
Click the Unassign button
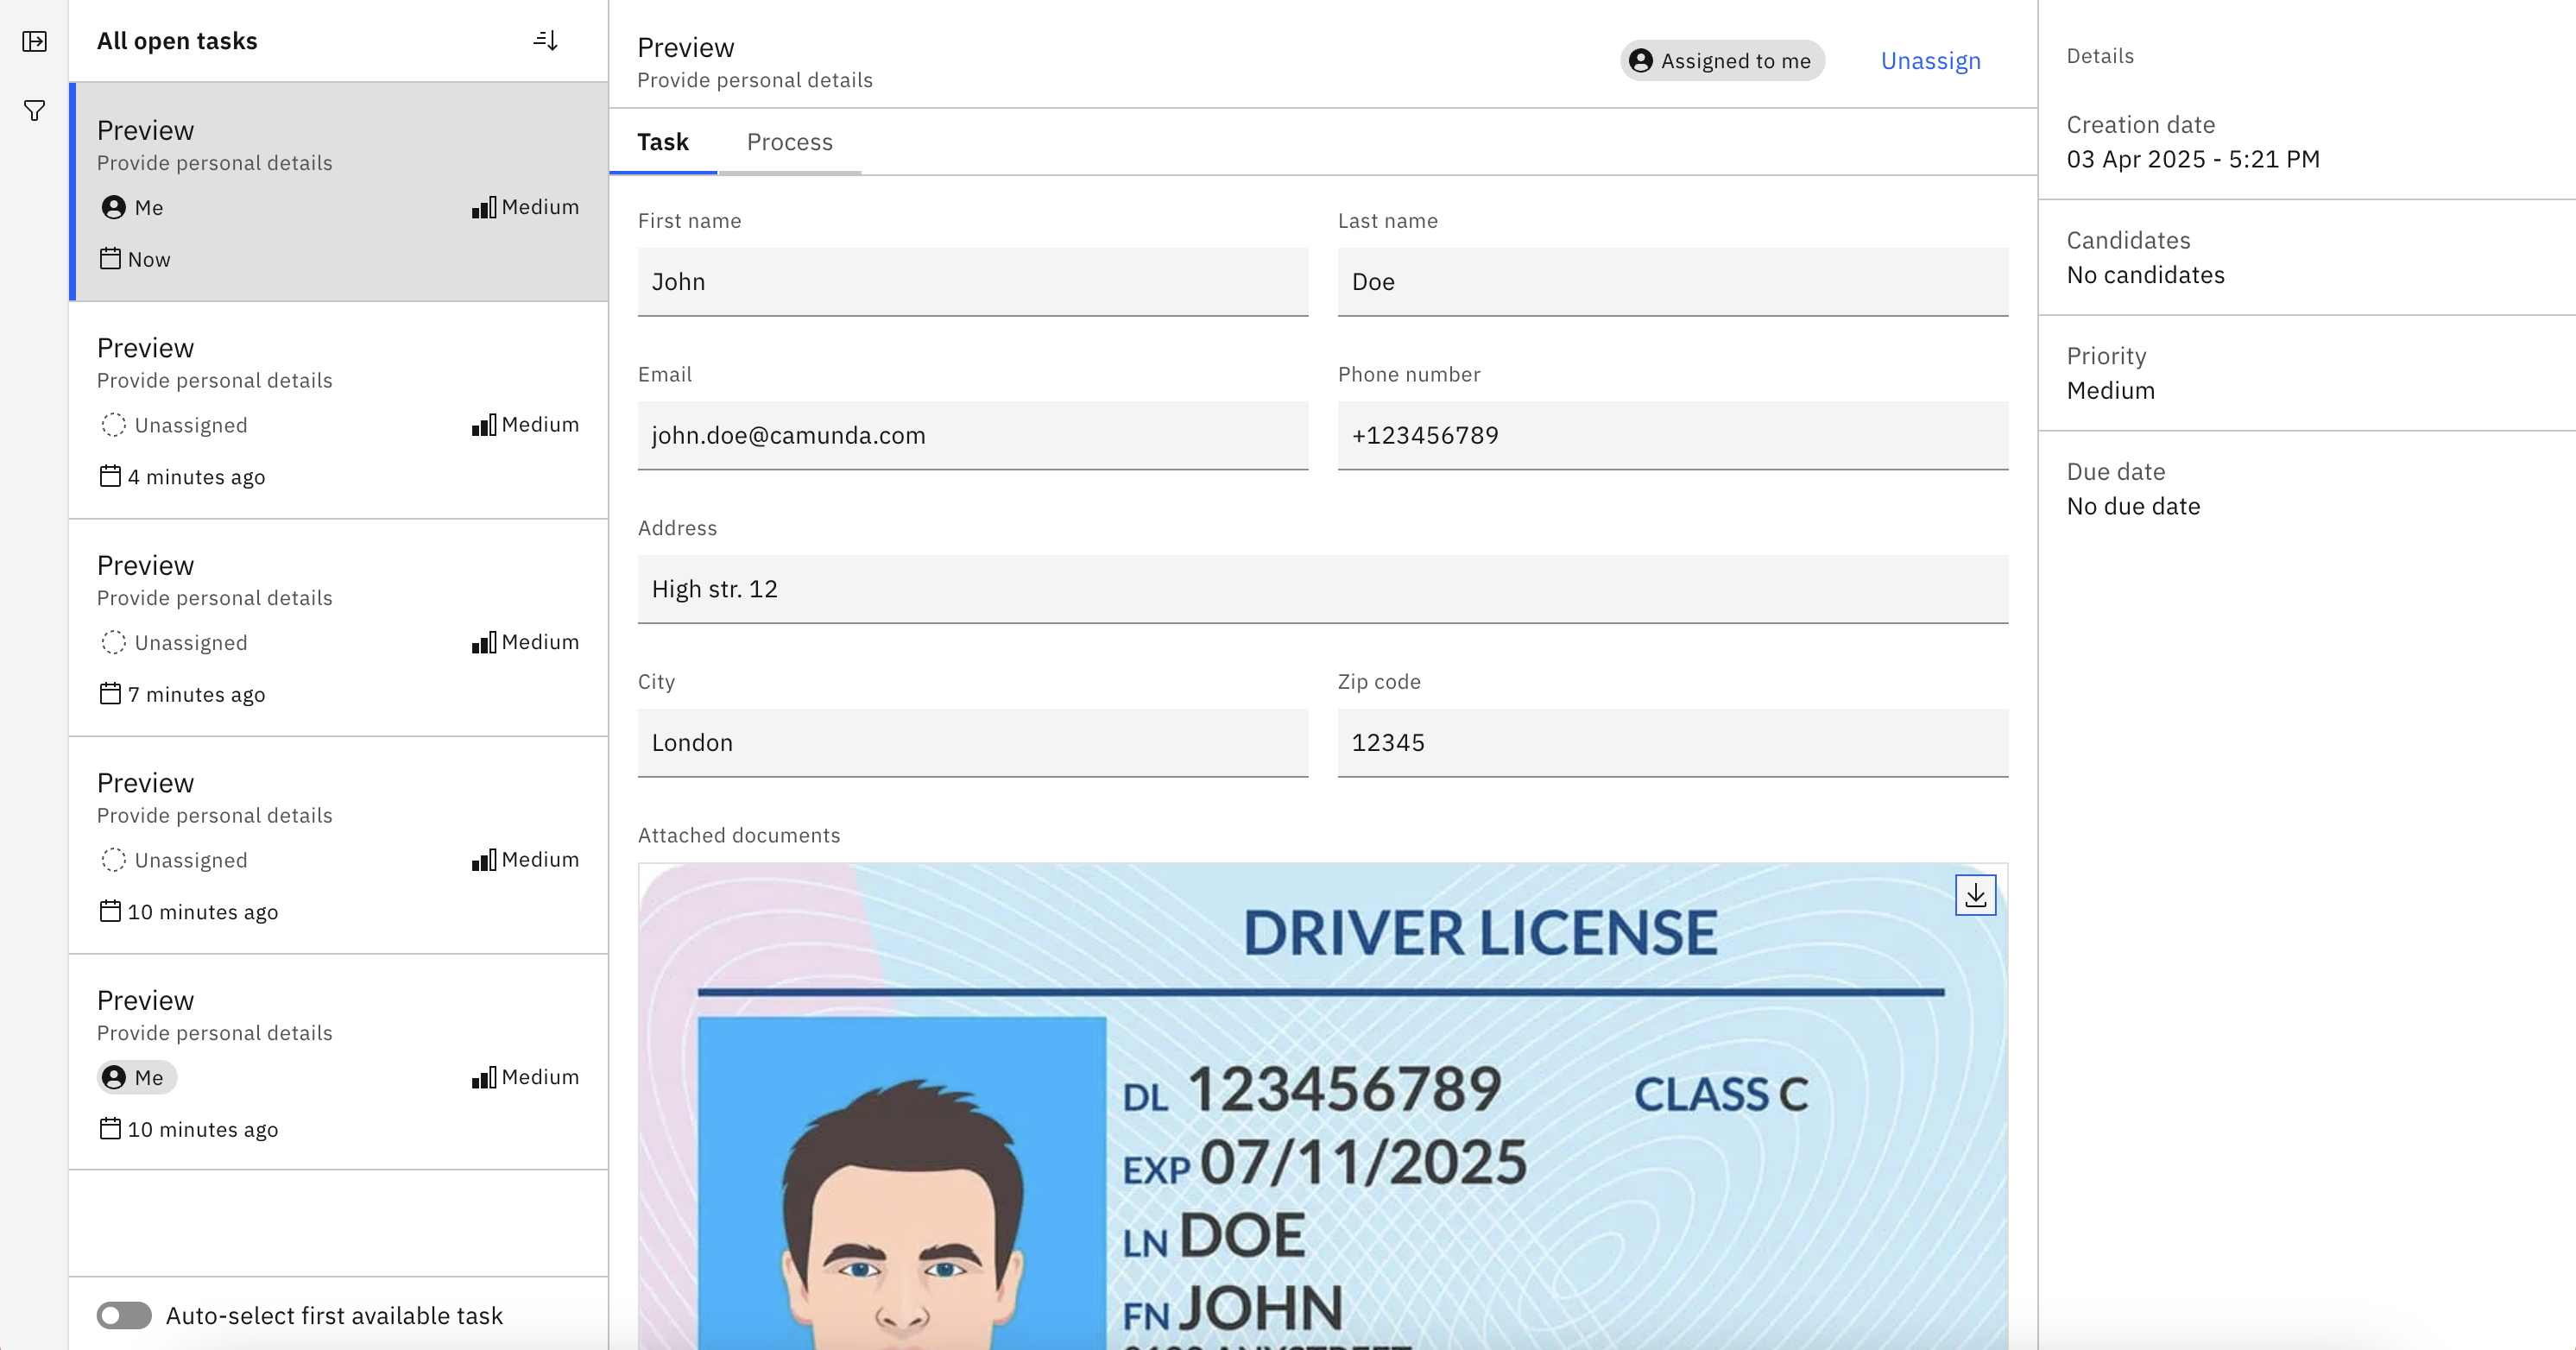coord(1930,61)
